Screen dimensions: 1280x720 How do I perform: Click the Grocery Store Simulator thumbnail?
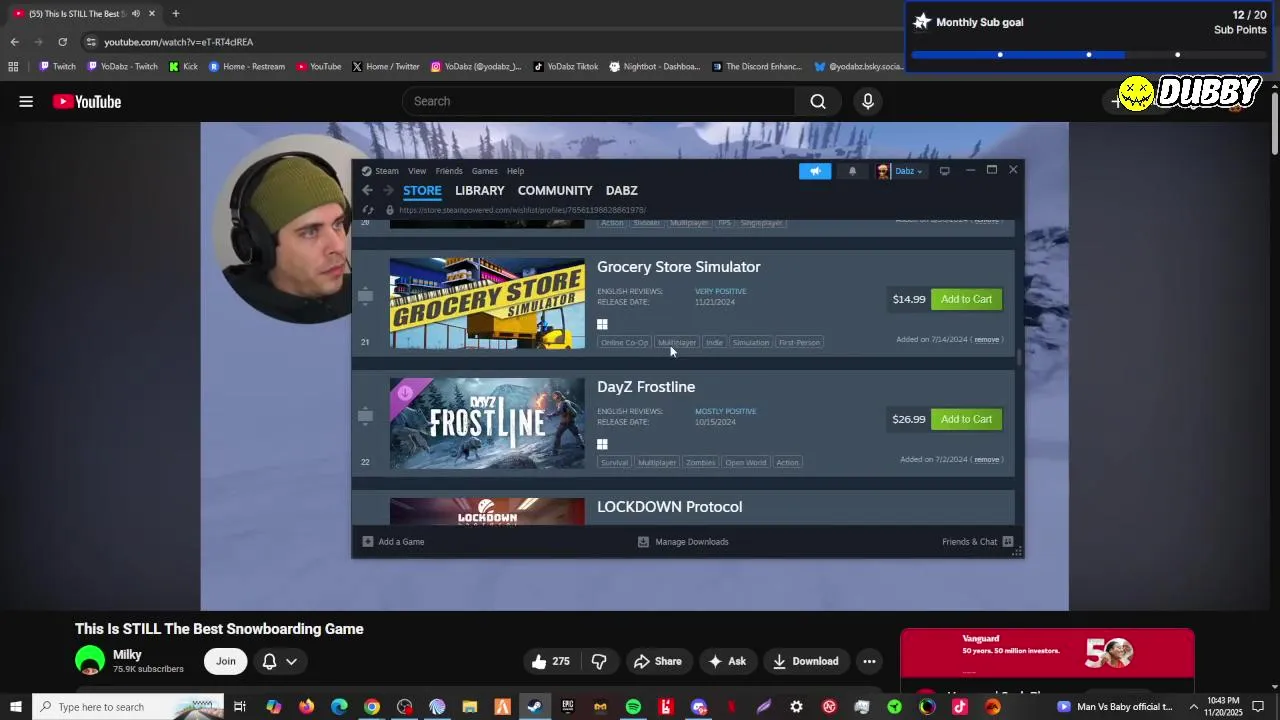coord(487,303)
